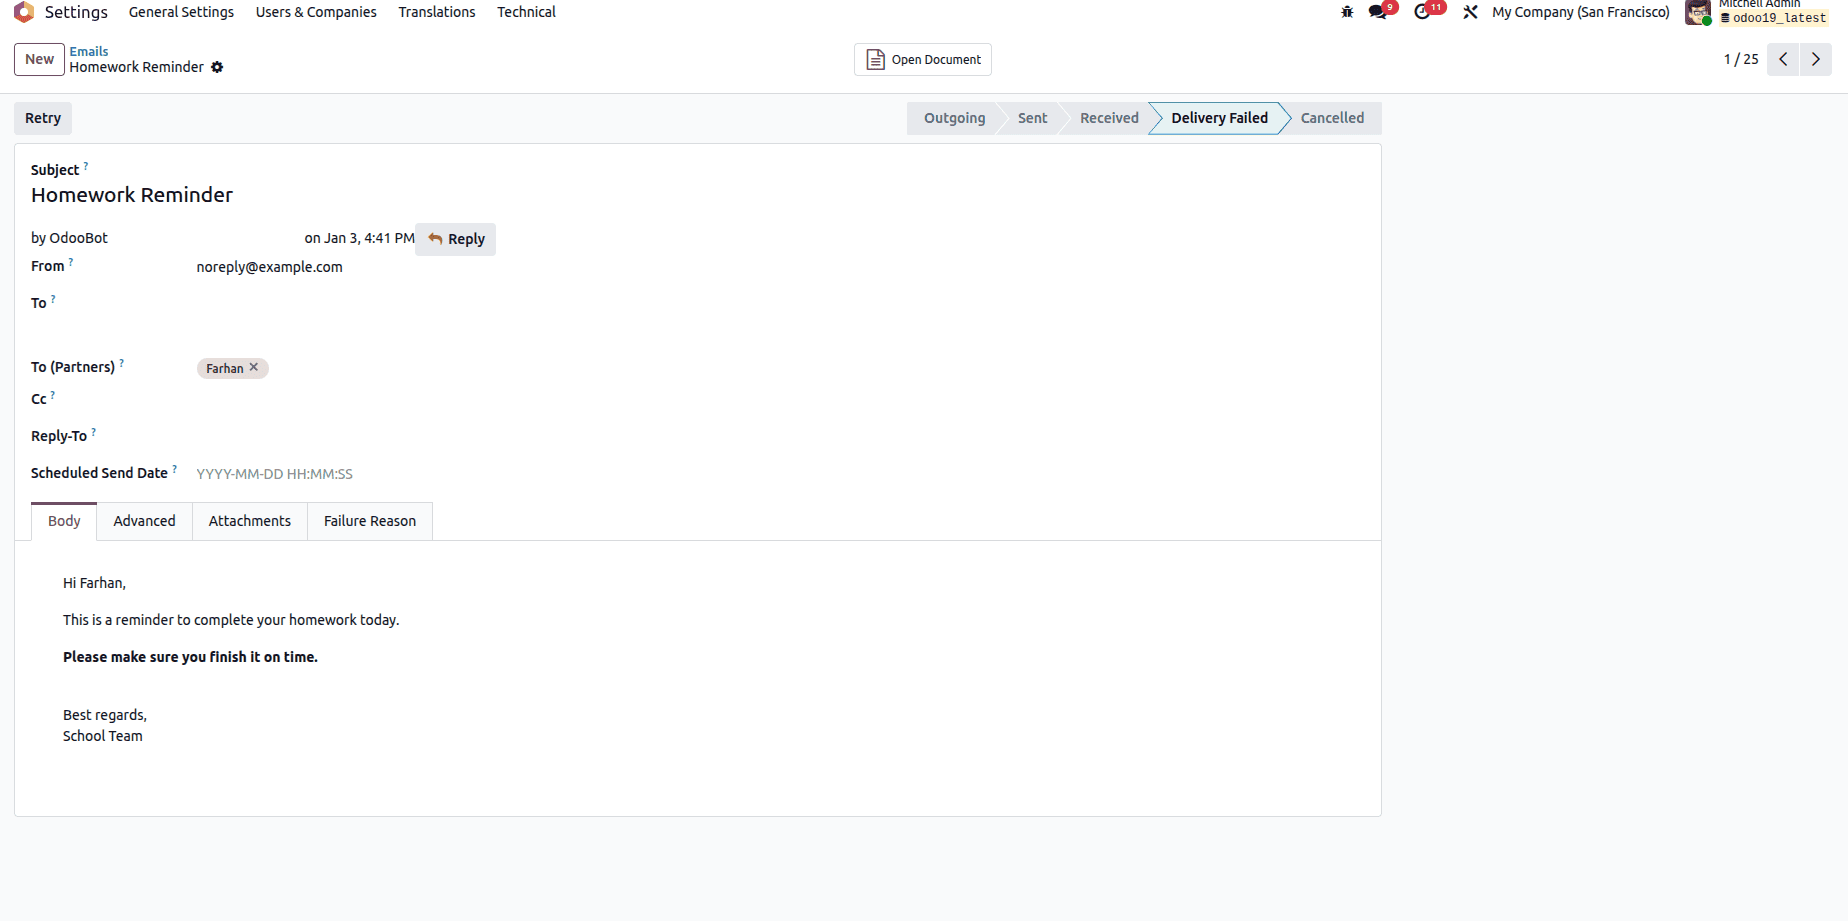1848x921 pixels.
Task: Click the Scheduled Send Date field
Action: point(274,473)
